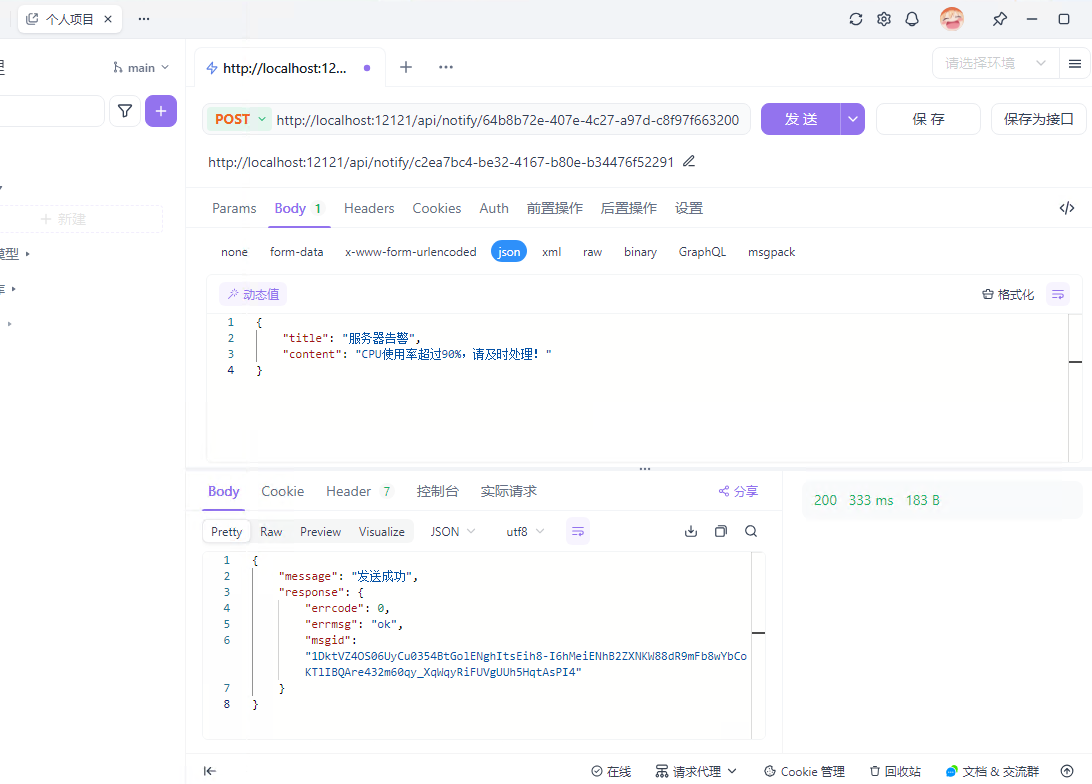This screenshot has width=1092, height=784.
Task: Open the POST method dropdown
Action: pyautogui.click(x=240, y=119)
